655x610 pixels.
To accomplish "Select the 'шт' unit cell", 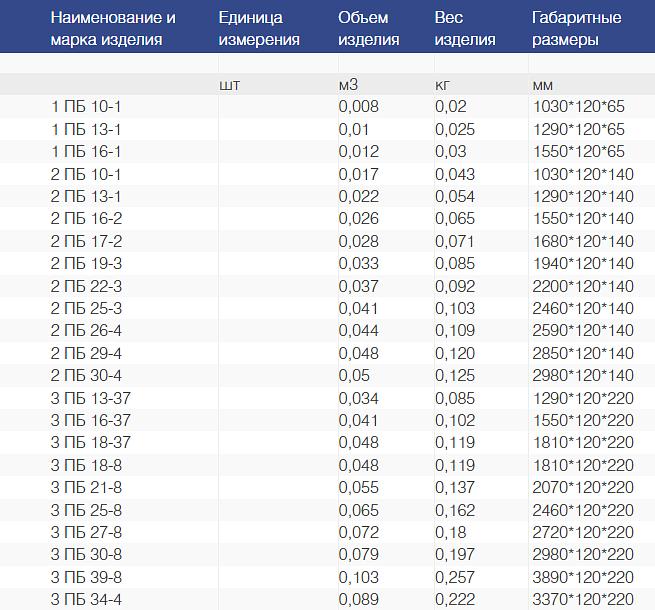I will point(229,85).
